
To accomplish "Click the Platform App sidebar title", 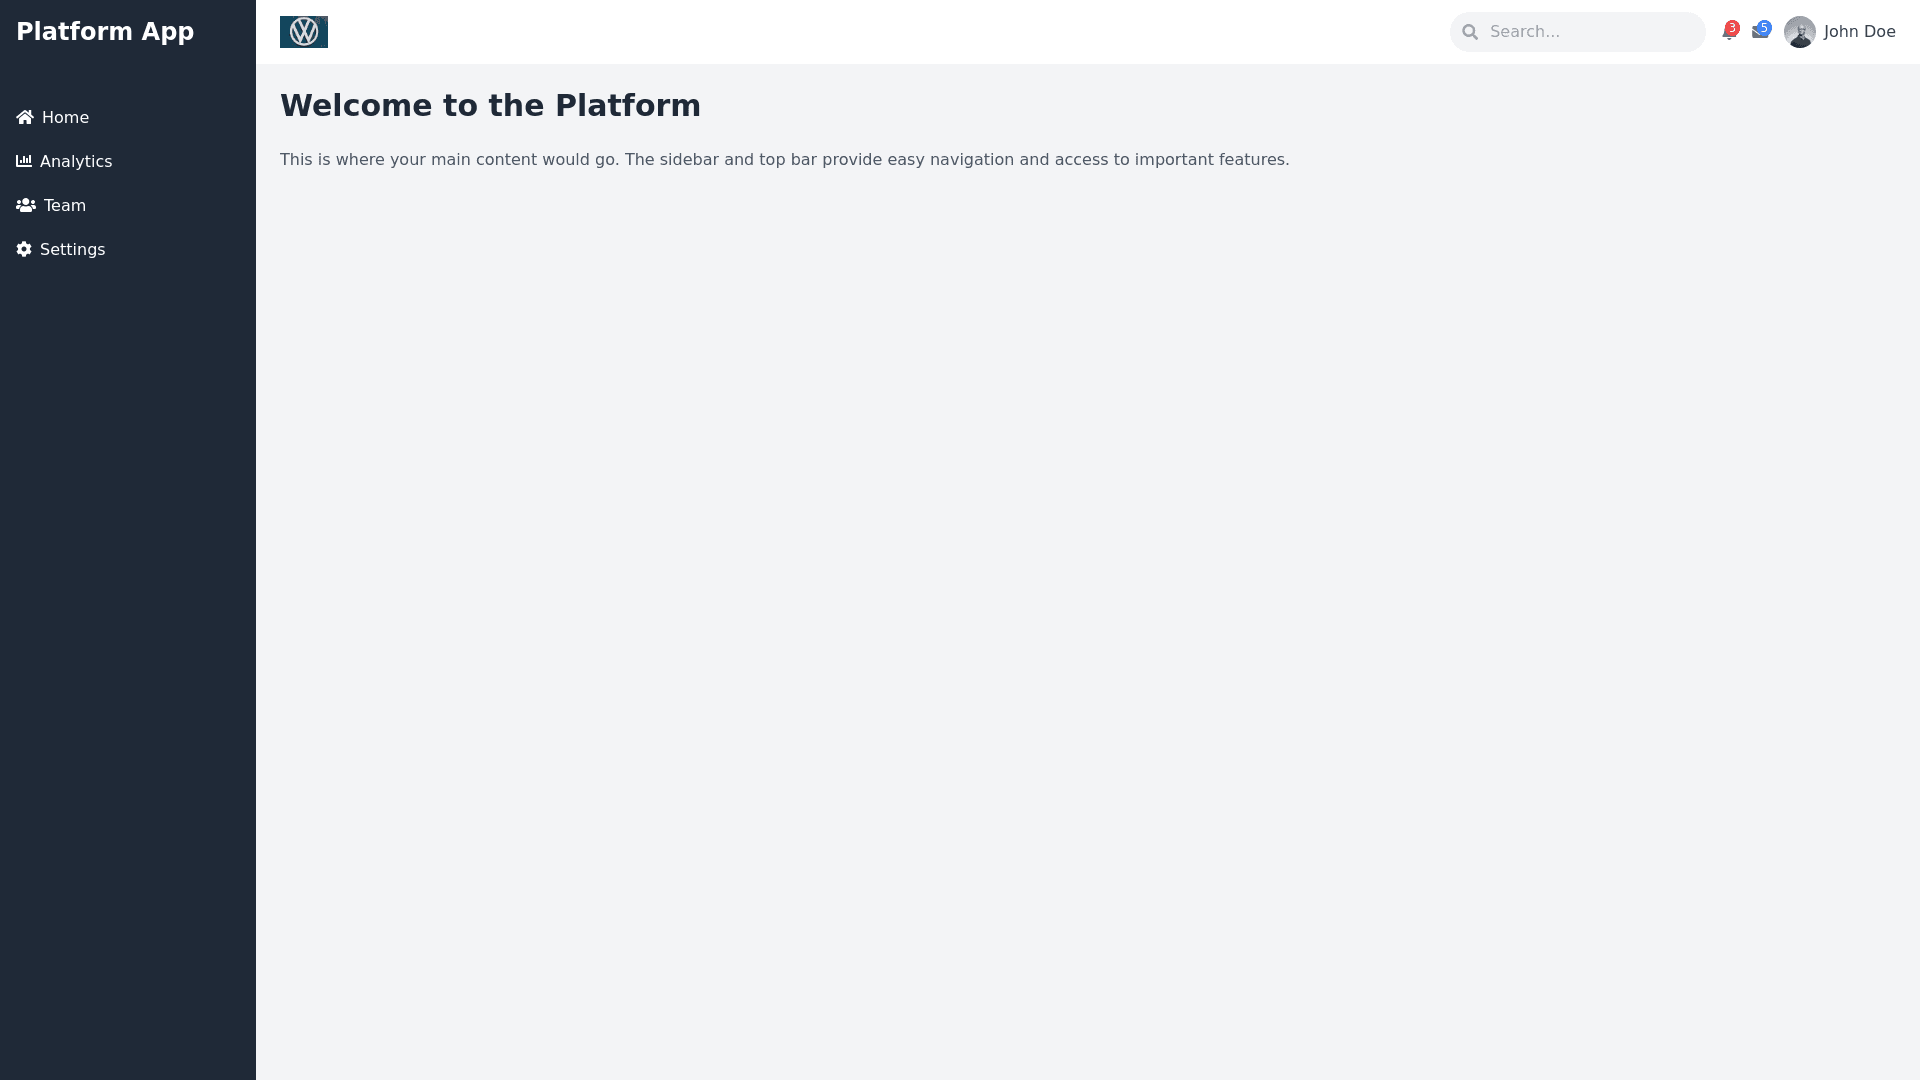I will click(x=105, y=32).
